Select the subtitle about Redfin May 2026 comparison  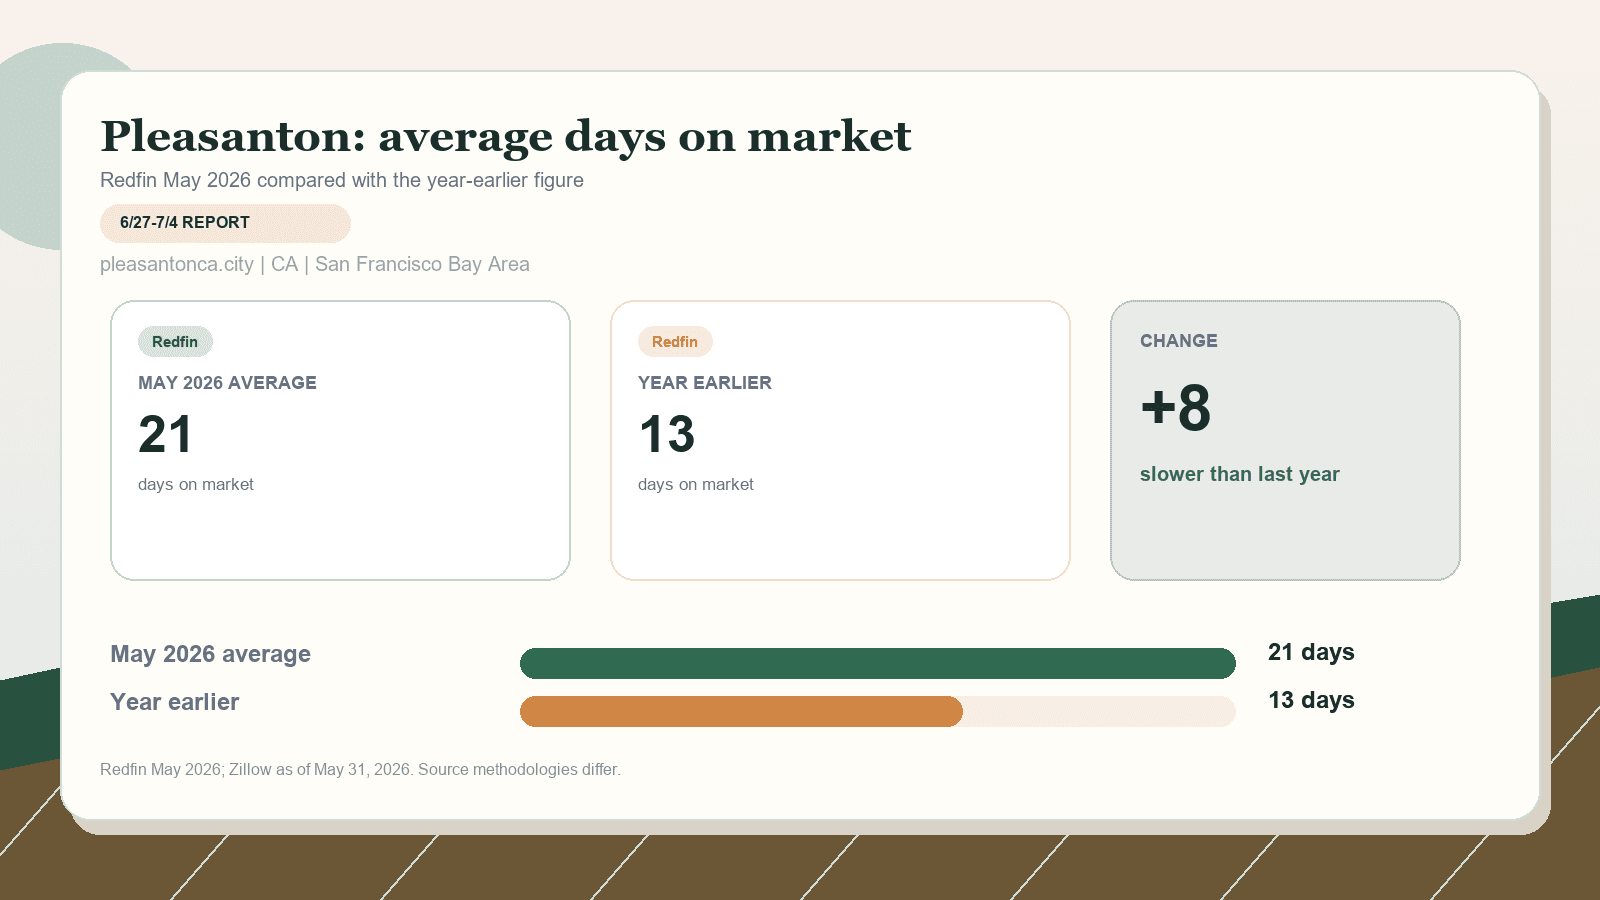click(342, 180)
